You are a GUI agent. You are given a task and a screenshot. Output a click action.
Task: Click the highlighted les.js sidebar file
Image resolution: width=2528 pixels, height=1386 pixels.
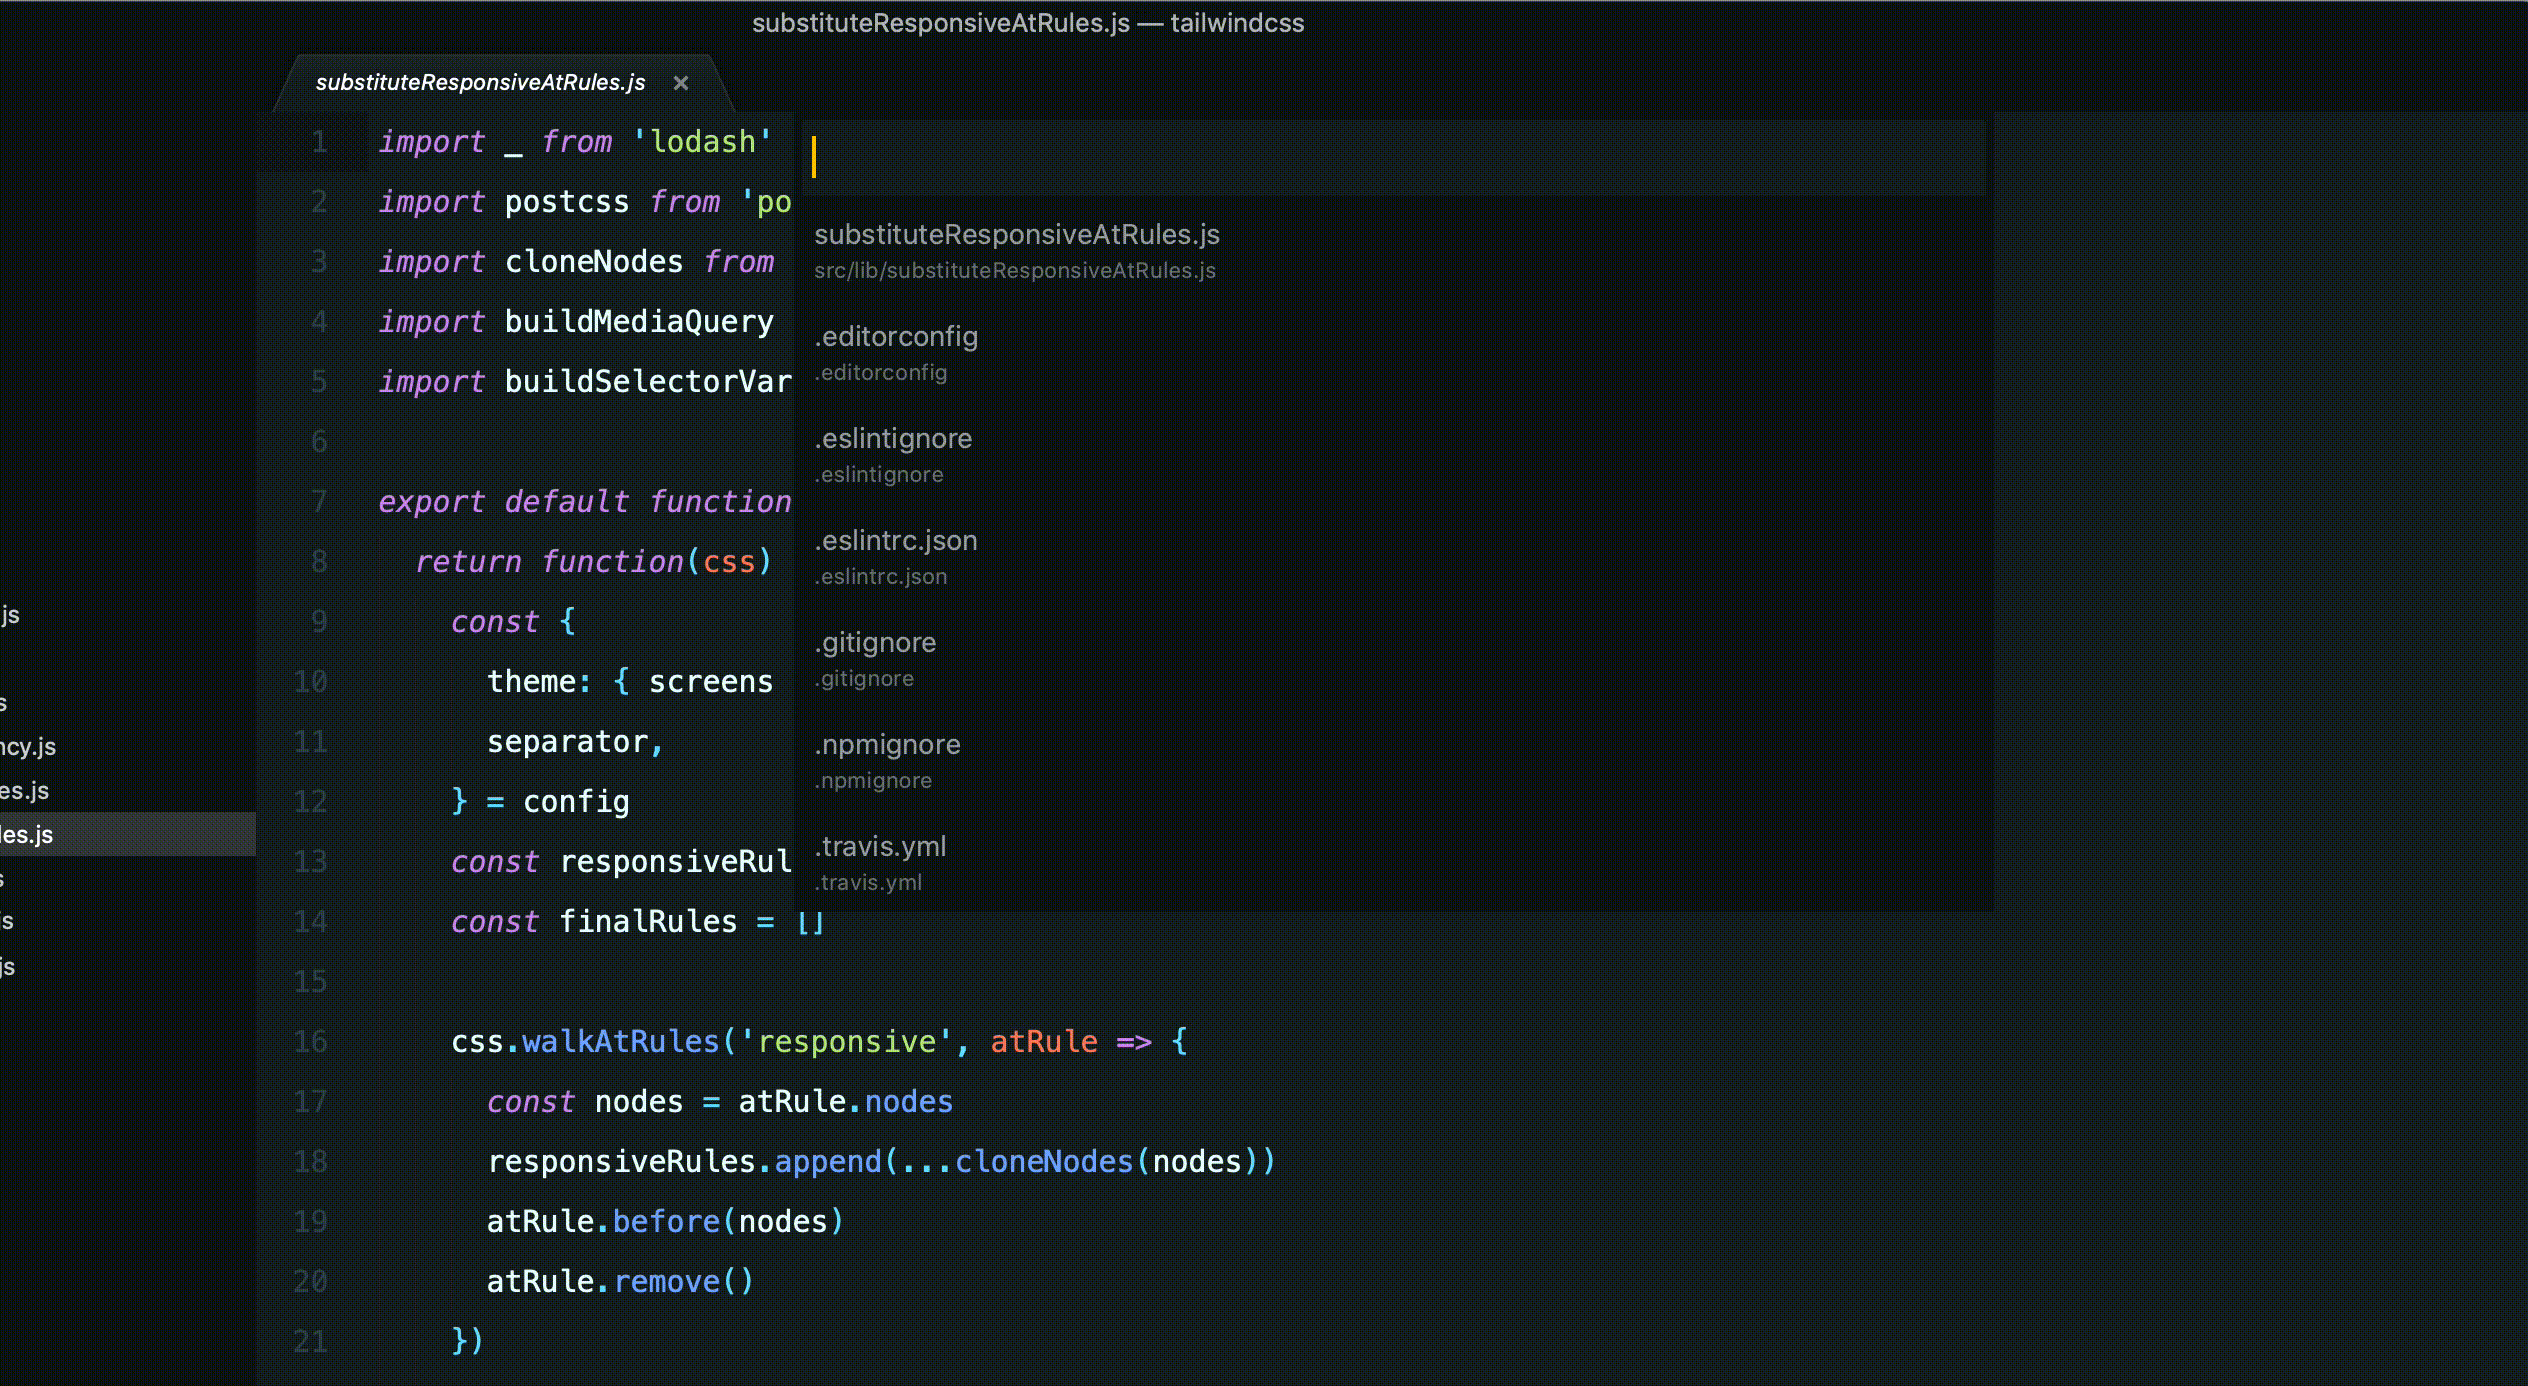(28, 834)
